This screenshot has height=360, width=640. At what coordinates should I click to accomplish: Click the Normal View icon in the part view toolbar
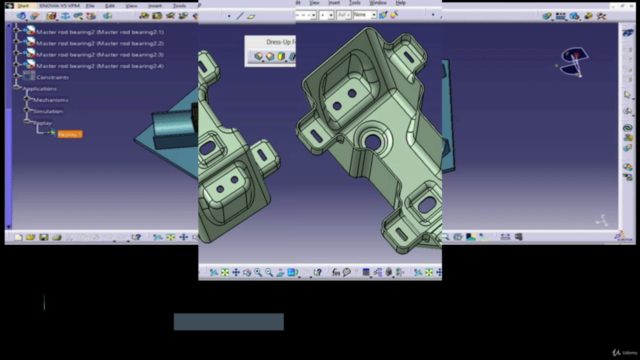[x=280, y=272]
